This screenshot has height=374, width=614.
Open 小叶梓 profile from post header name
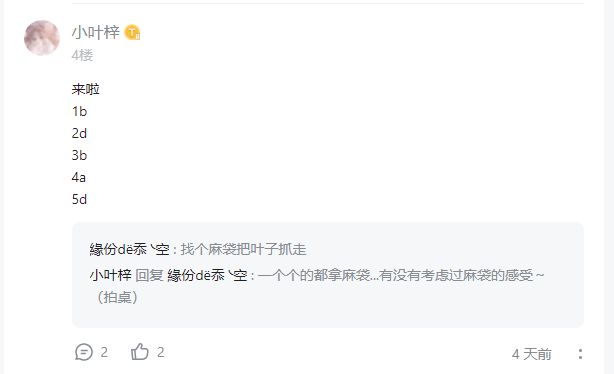(96, 32)
